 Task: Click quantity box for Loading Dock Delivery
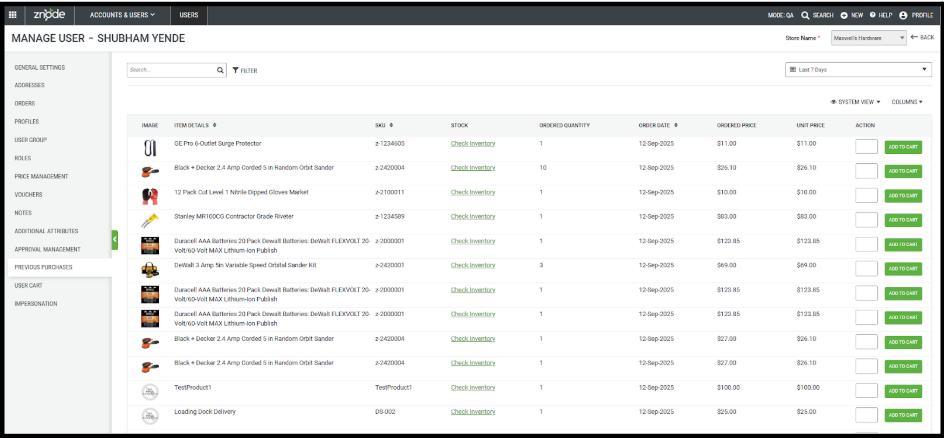point(866,415)
